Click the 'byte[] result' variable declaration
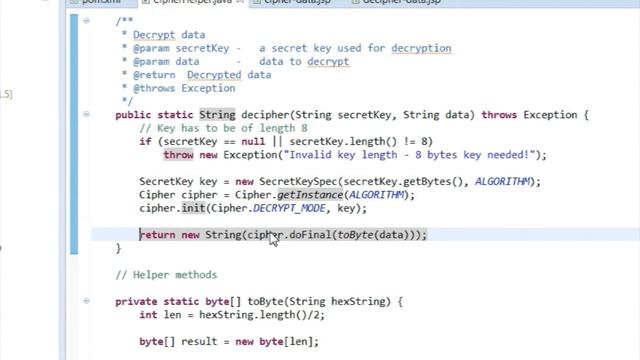The width and height of the screenshot is (640, 360). [x=178, y=341]
